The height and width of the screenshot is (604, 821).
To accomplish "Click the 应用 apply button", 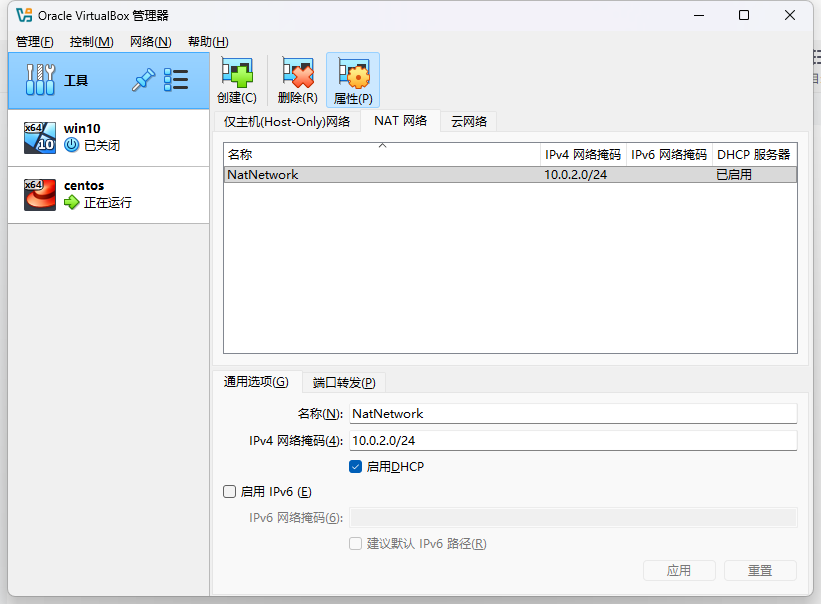I will [679, 571].
